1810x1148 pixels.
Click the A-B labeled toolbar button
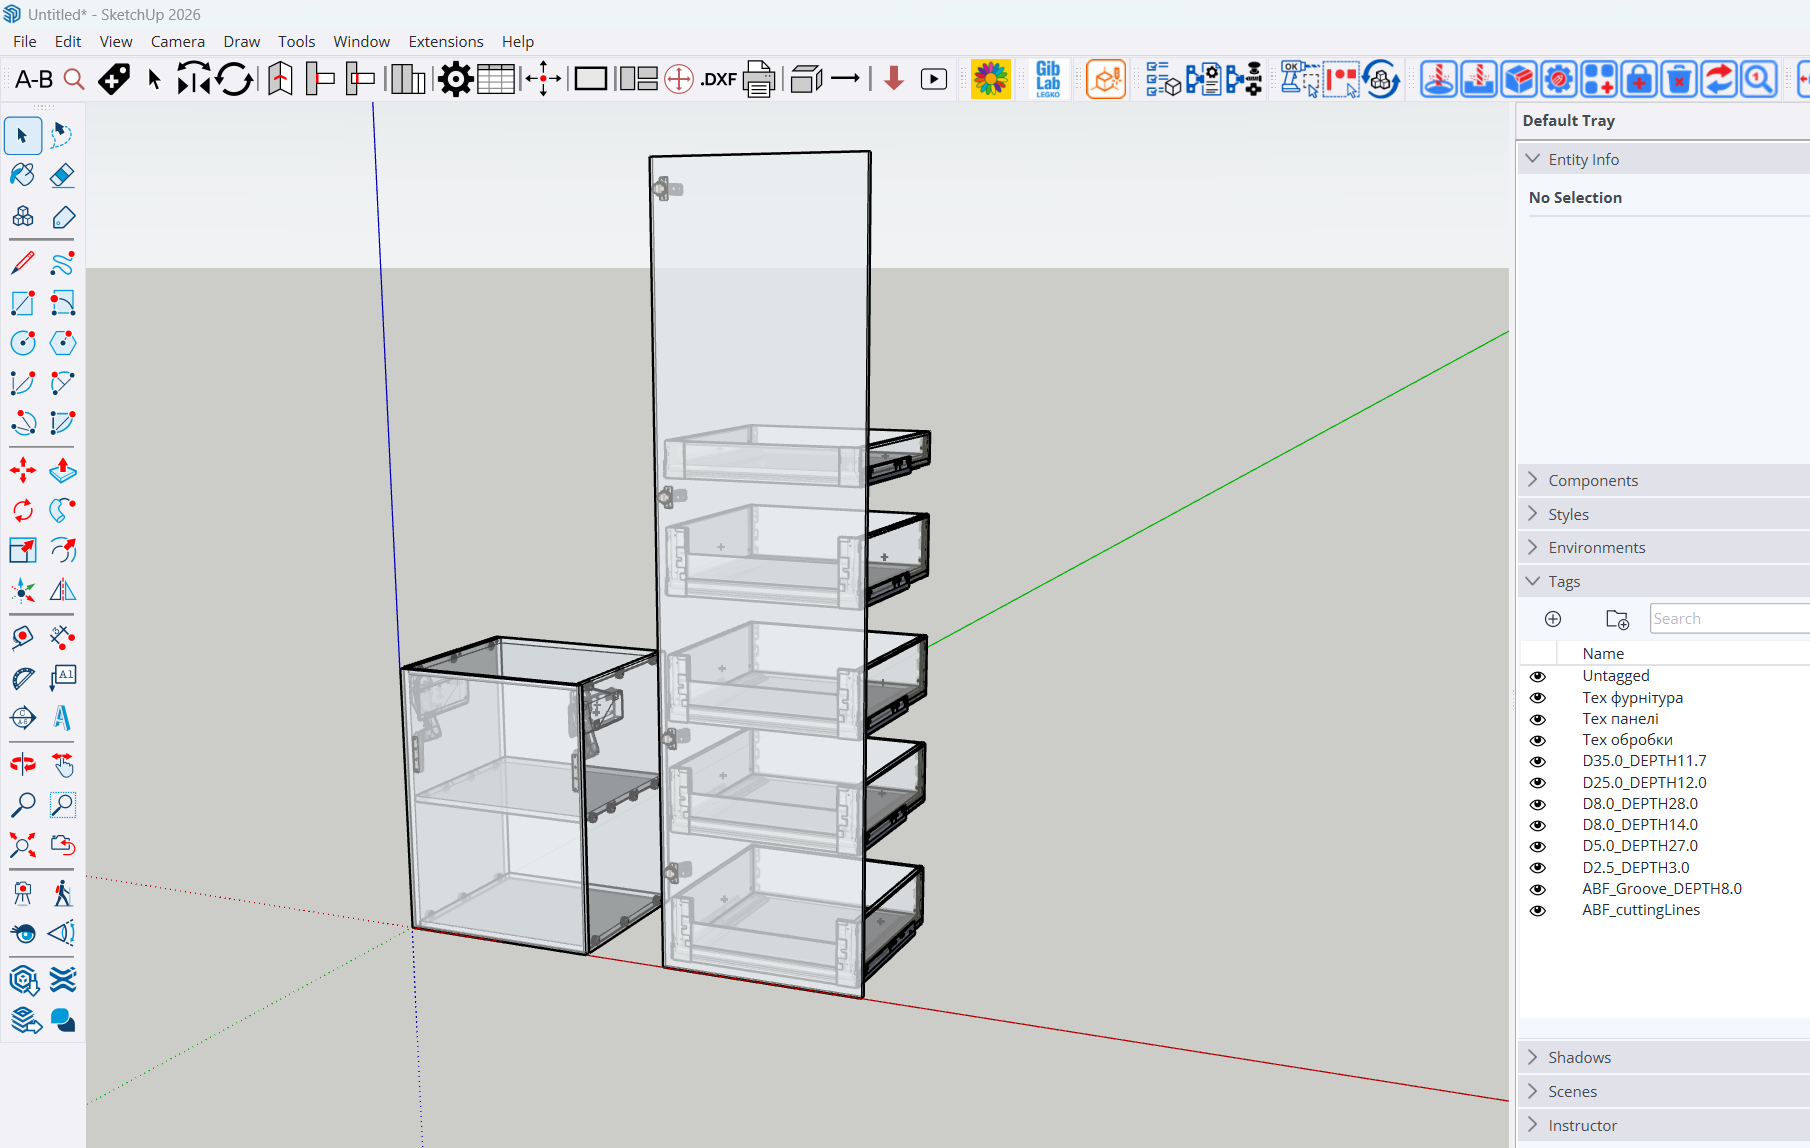point(34,79)
